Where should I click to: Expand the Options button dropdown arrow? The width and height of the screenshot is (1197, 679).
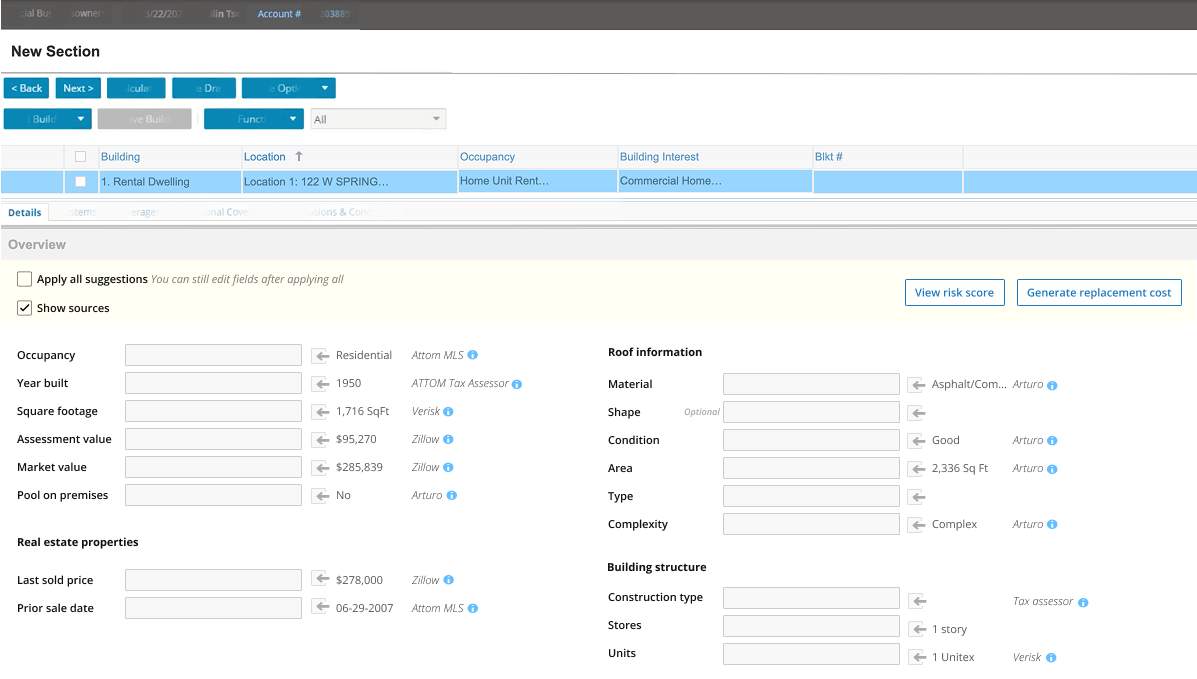[322, 87]
